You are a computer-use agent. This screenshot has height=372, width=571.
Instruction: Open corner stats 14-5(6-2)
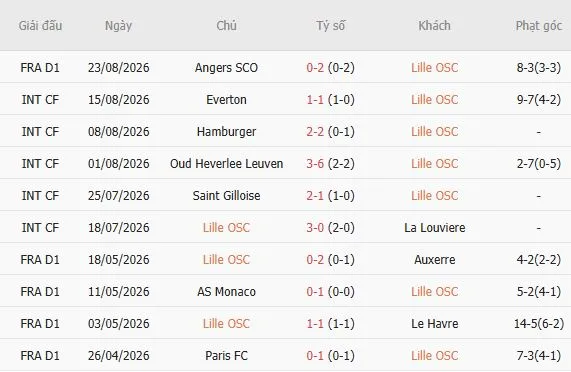(539, 324)
